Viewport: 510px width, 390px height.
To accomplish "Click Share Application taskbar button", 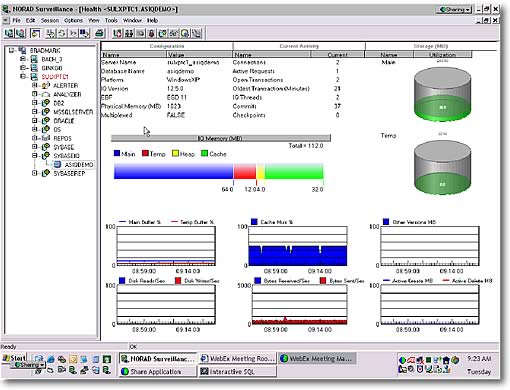I will click(157, 371).
